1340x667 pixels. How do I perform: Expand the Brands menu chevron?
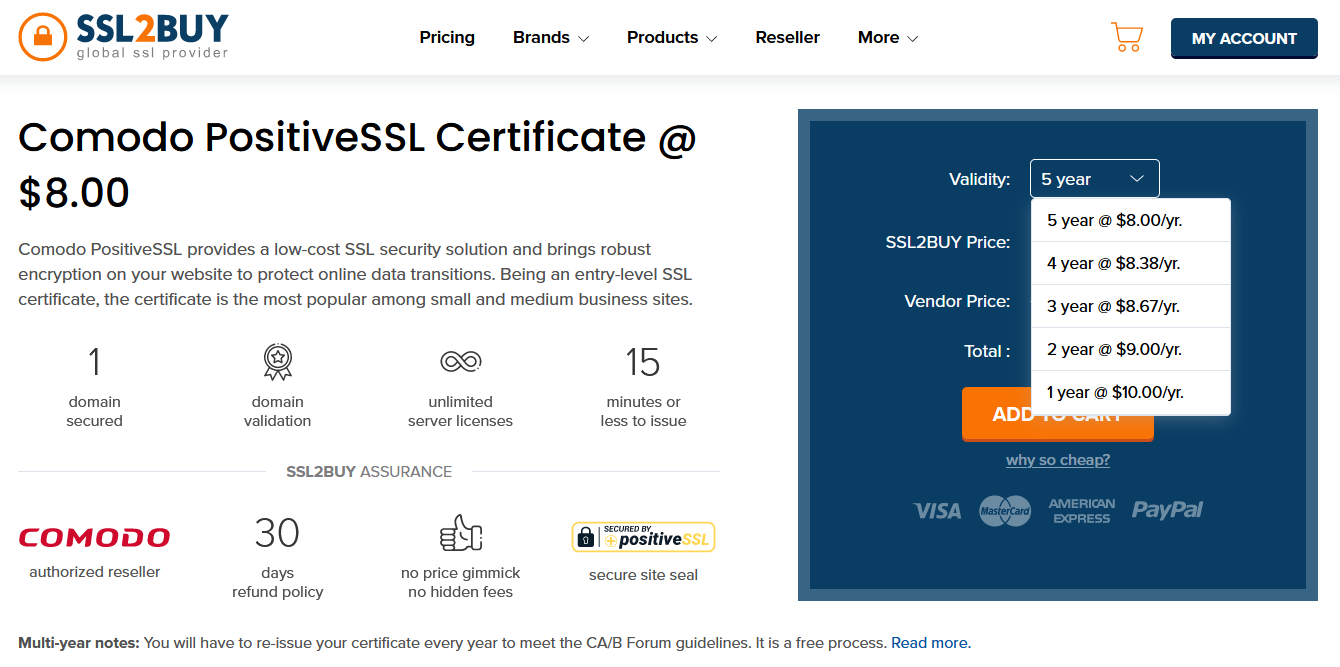pos(583,39)
